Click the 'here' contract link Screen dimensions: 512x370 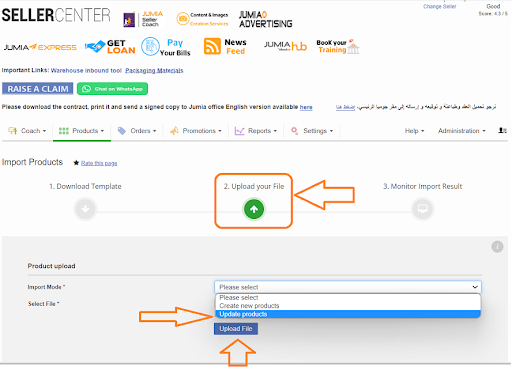click(x=306, y=107)
